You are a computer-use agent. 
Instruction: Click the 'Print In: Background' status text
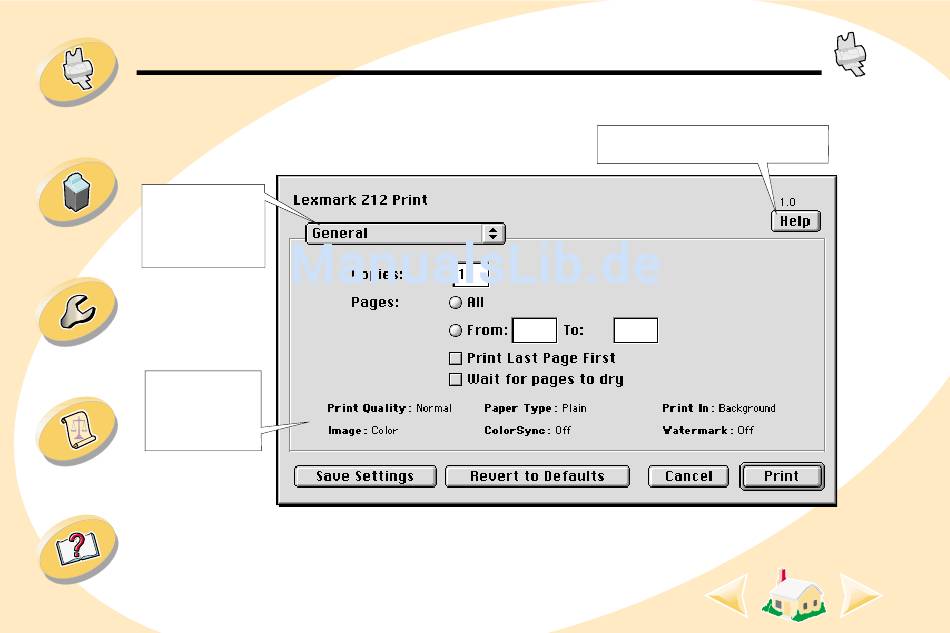719,408
